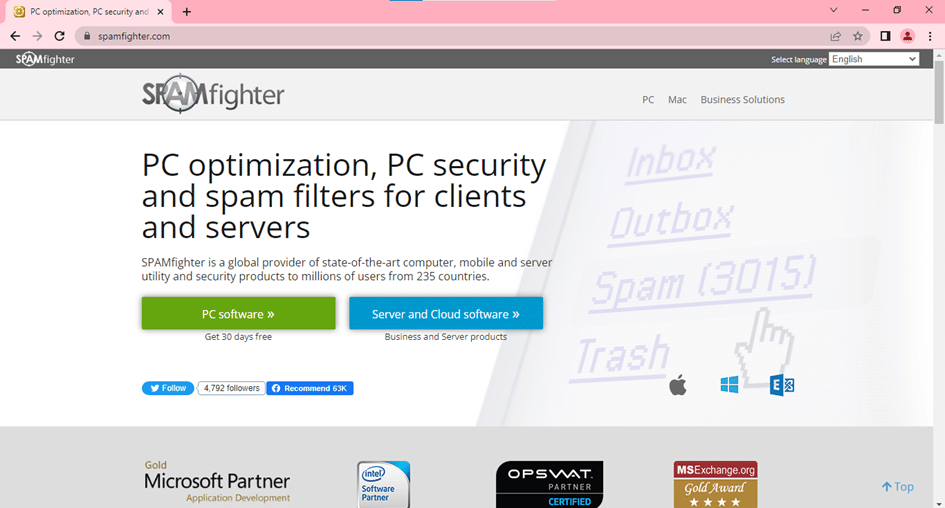Click 'Business and Server products' text
Viewport: 945px width, 508px height.
coord(445,337)
